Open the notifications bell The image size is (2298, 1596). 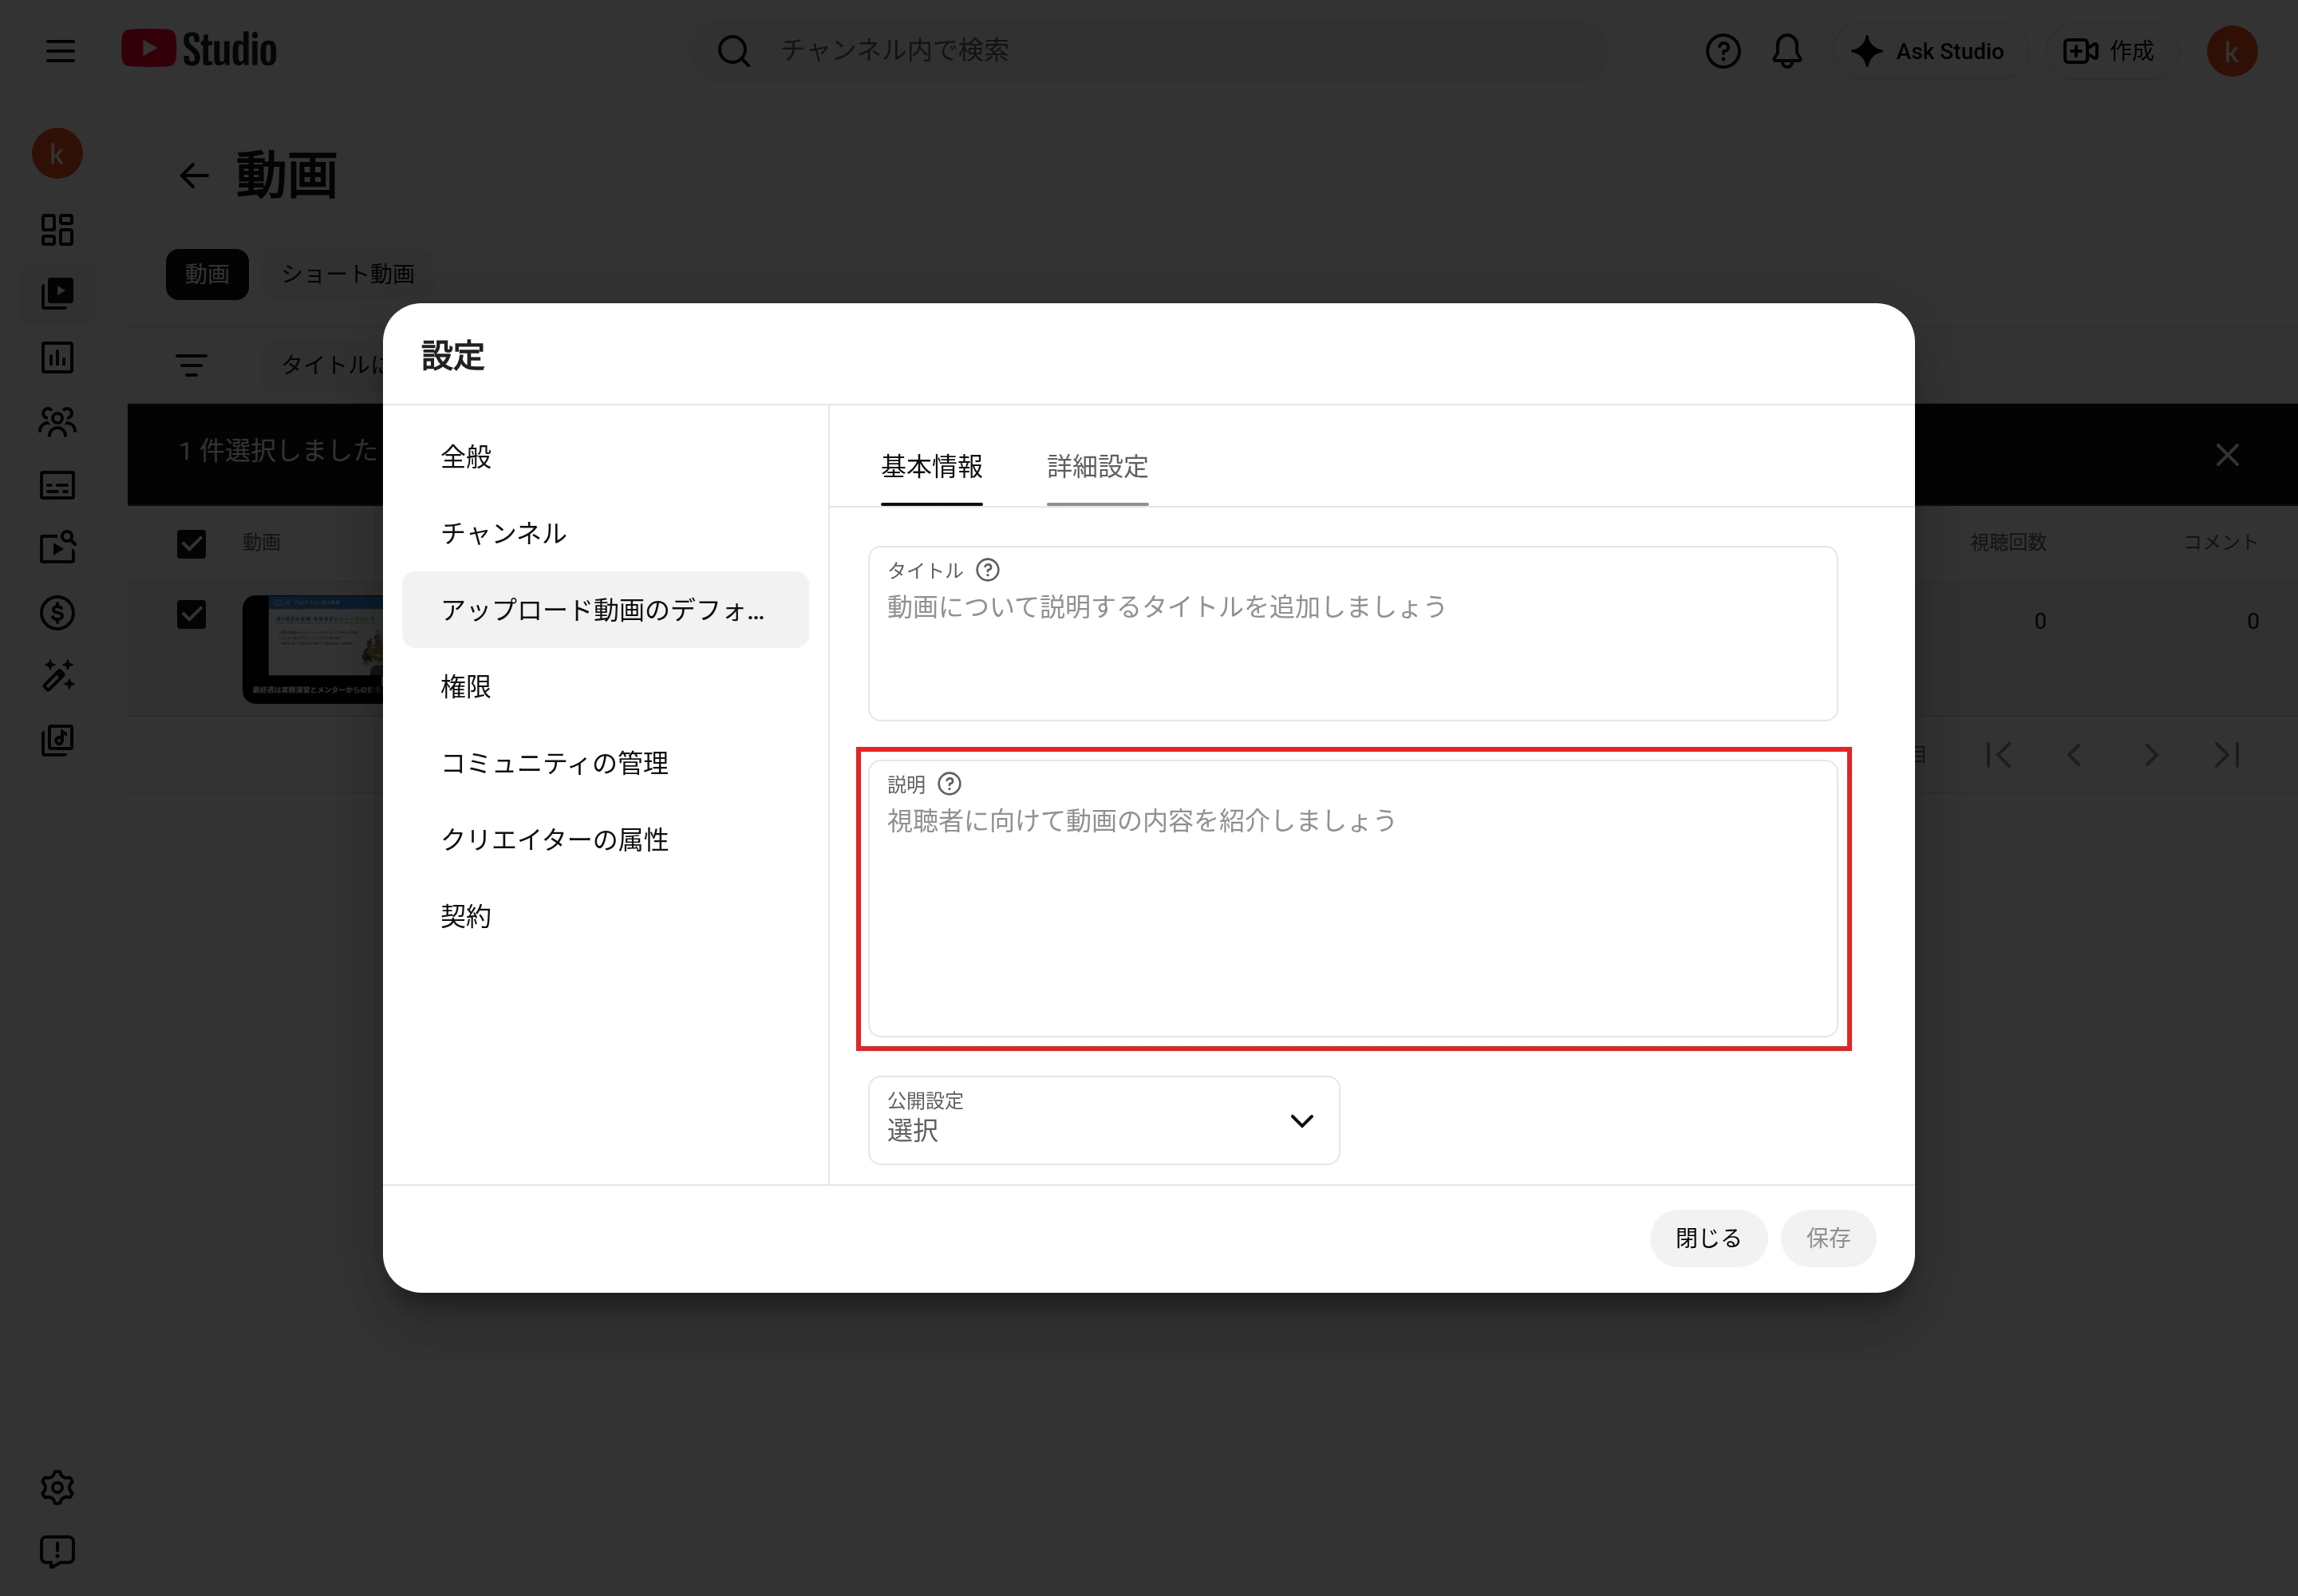click(x=1787, y=51)
